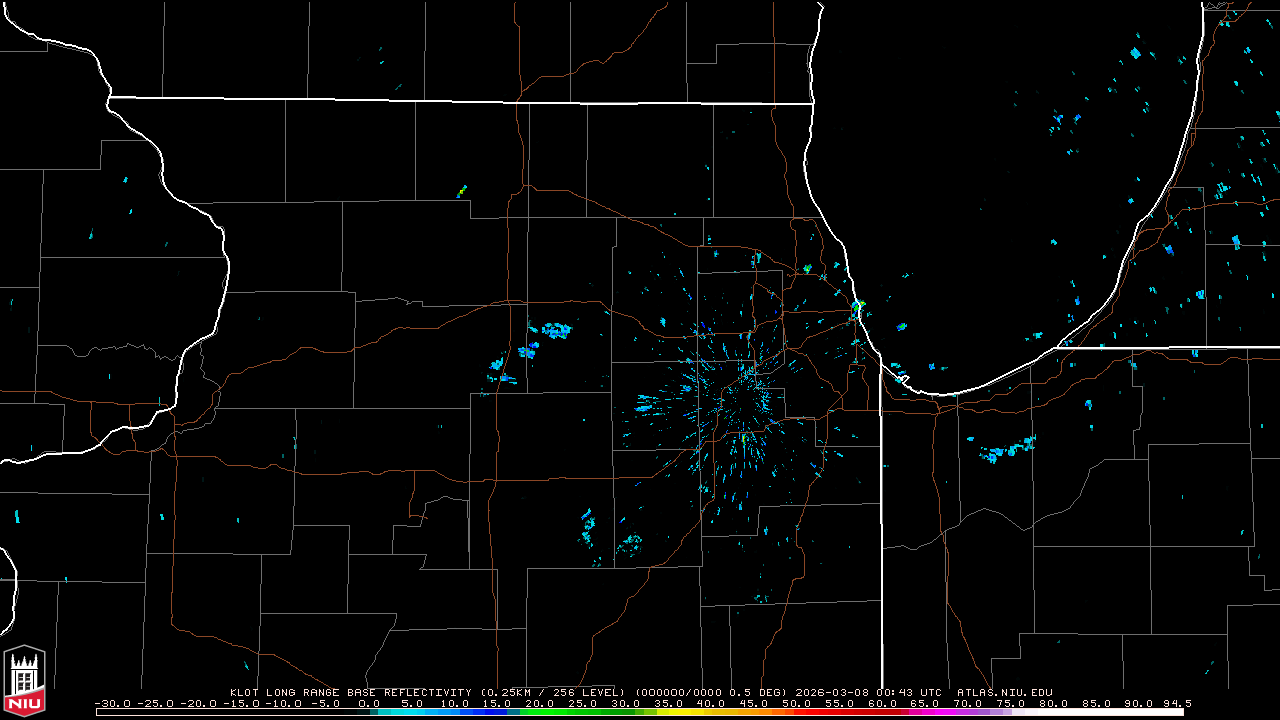Click the KLOT Long Range Base Reflectivity title
The image size is (1280, 720).
[x=350, y=692]
